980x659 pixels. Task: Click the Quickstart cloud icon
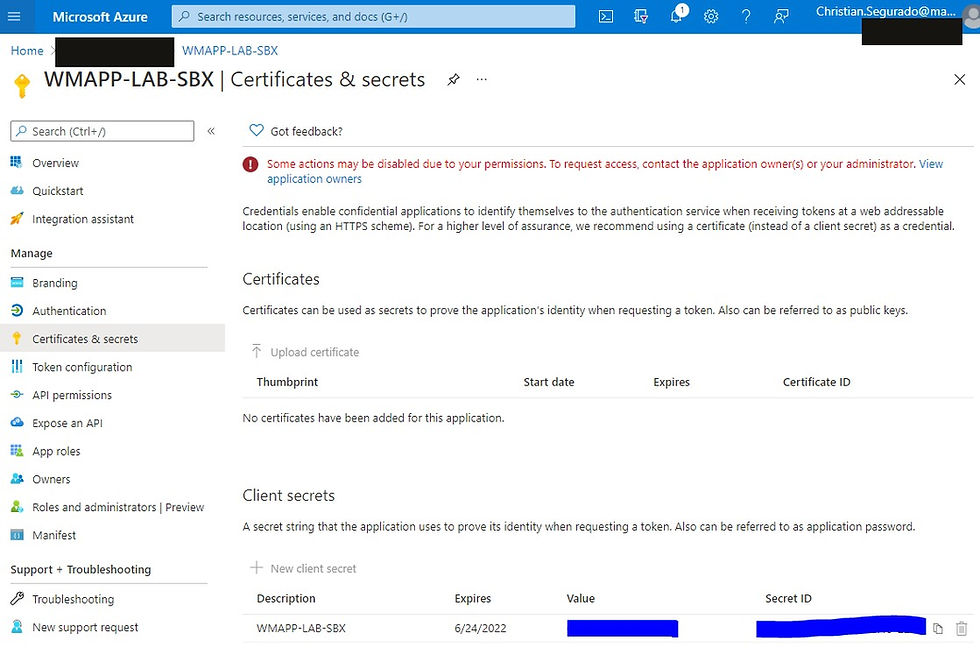tap(17, 191)
